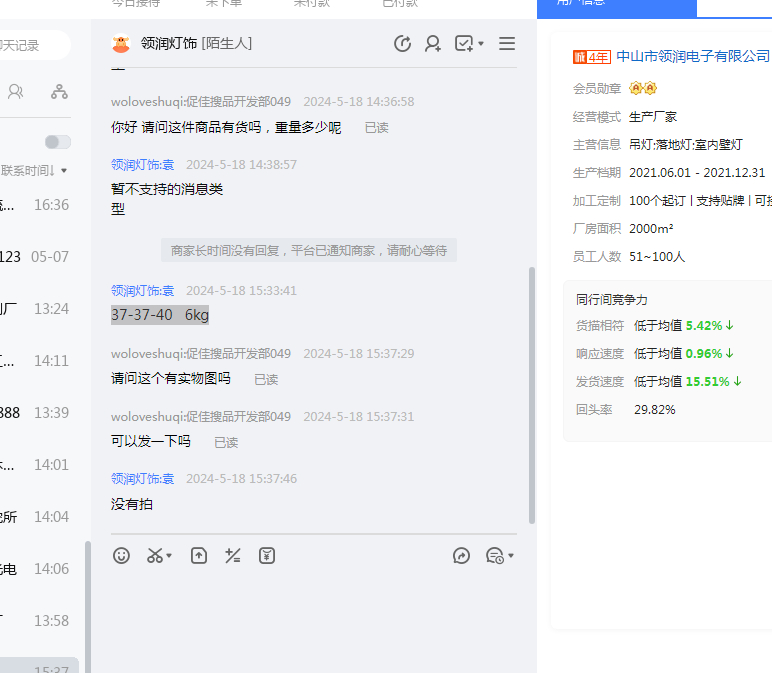The height and width of the screenshot is (673, 772).
Task: Open the 联系时间 sort dropdown
Action: point(35,171)
